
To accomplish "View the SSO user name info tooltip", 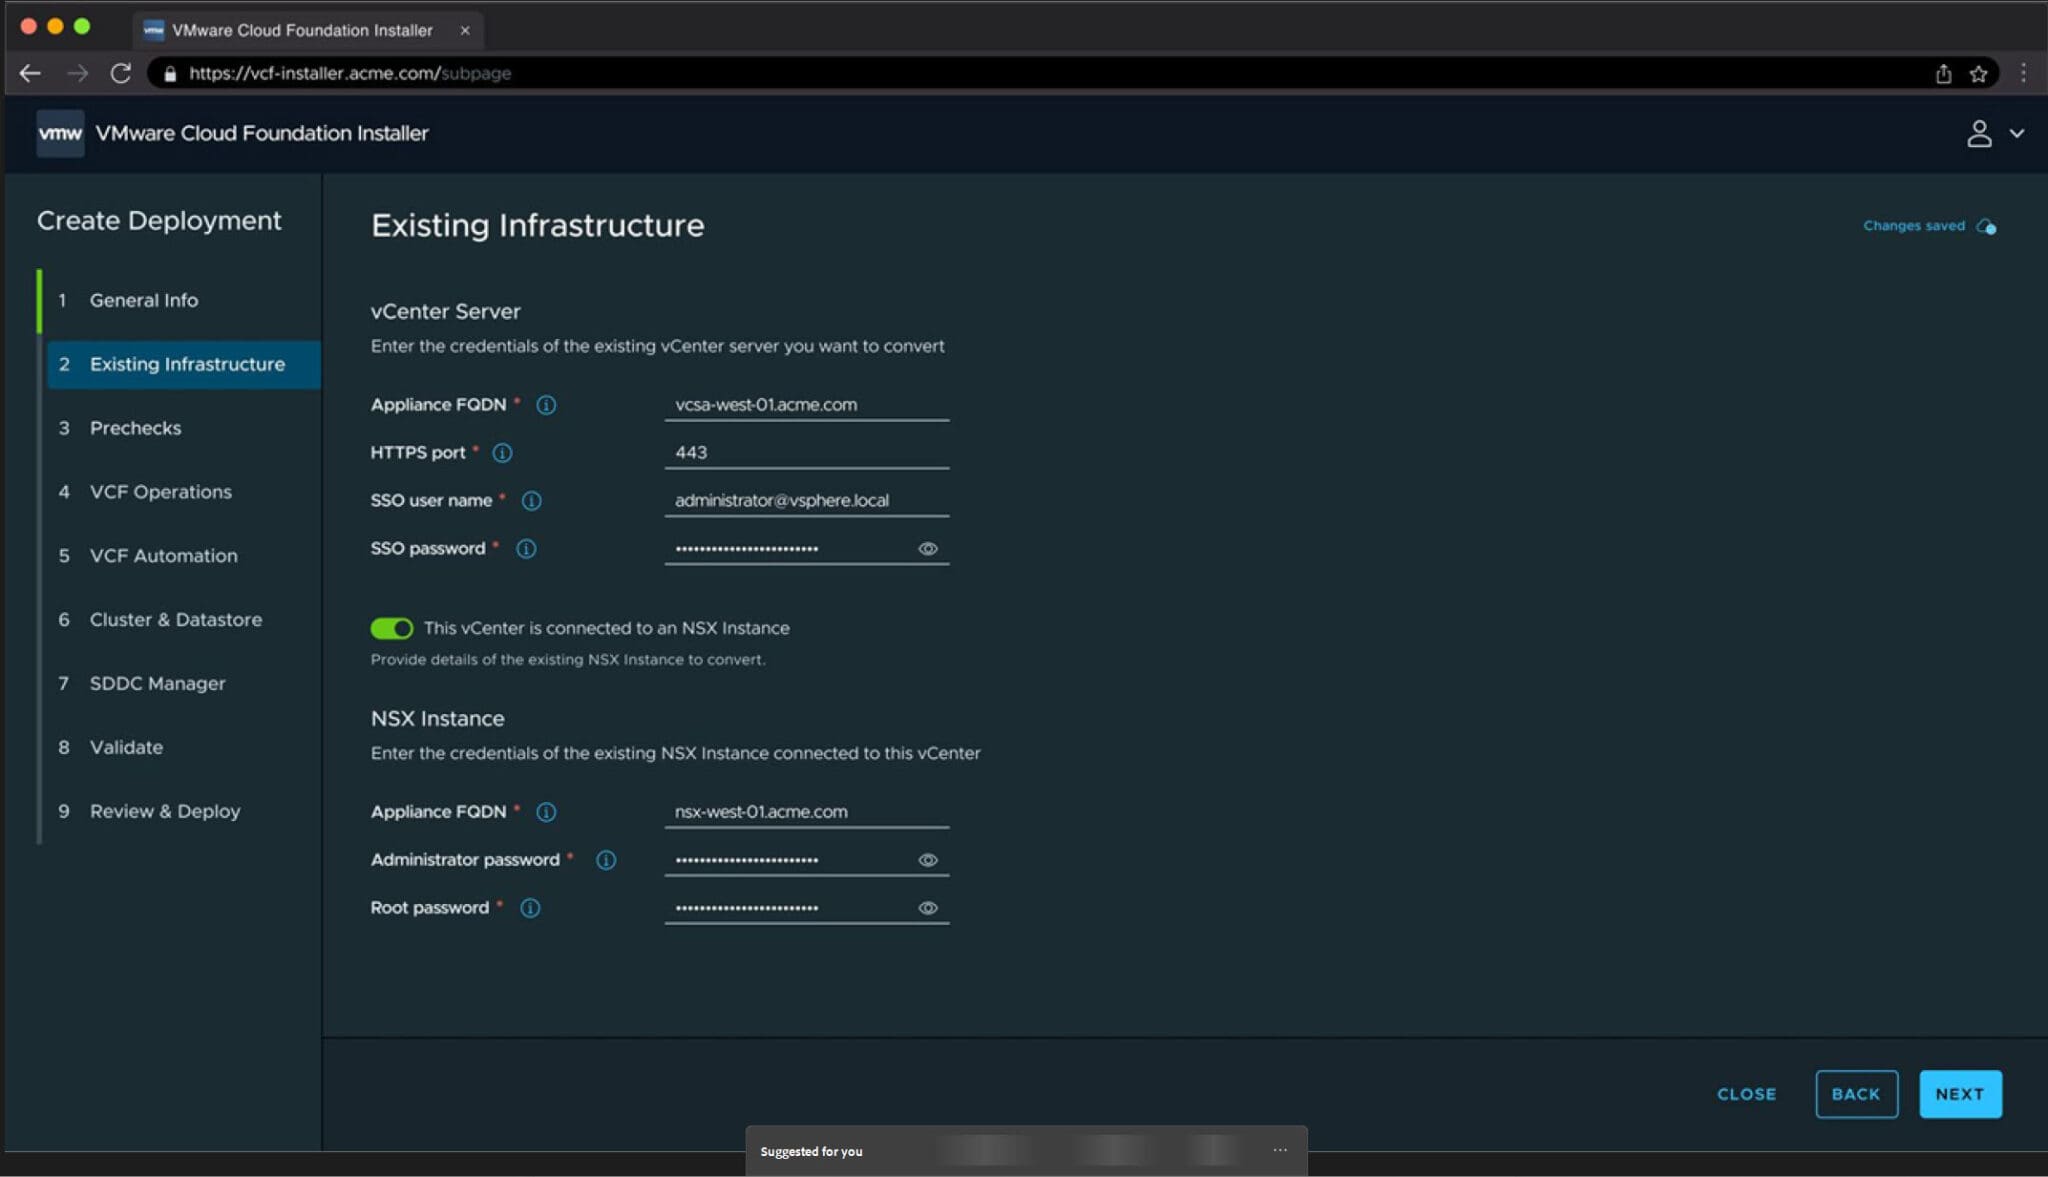I will pyautogui.click(x=532, y=500).
